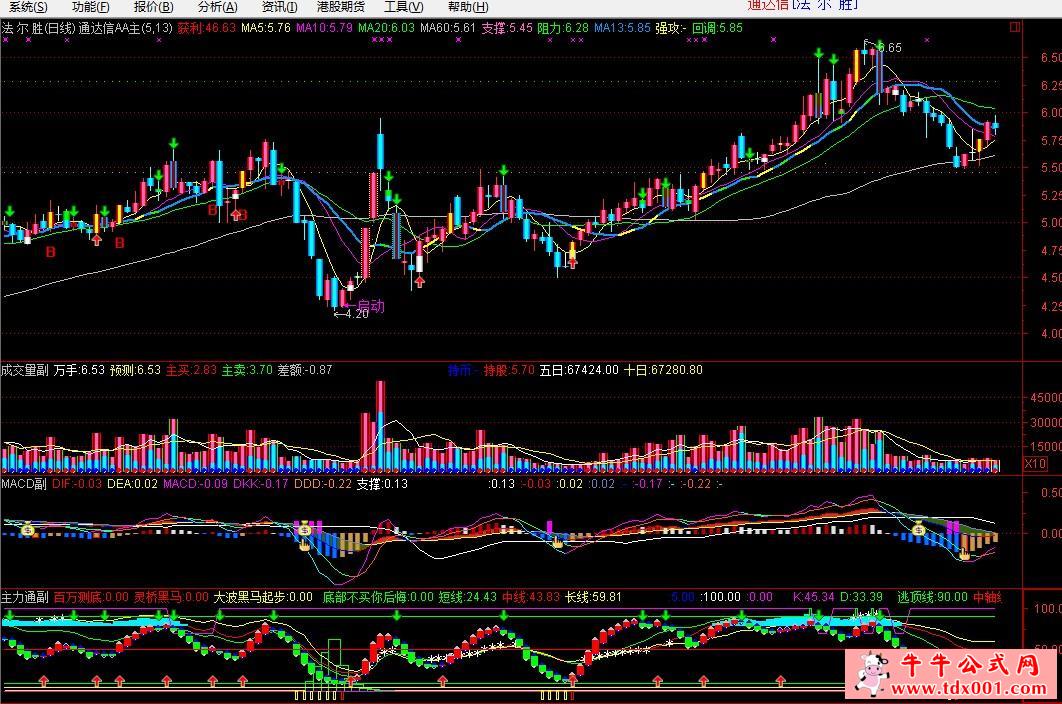Open the 功能(F) menu

pyautogui.click(x=91, y=7)
